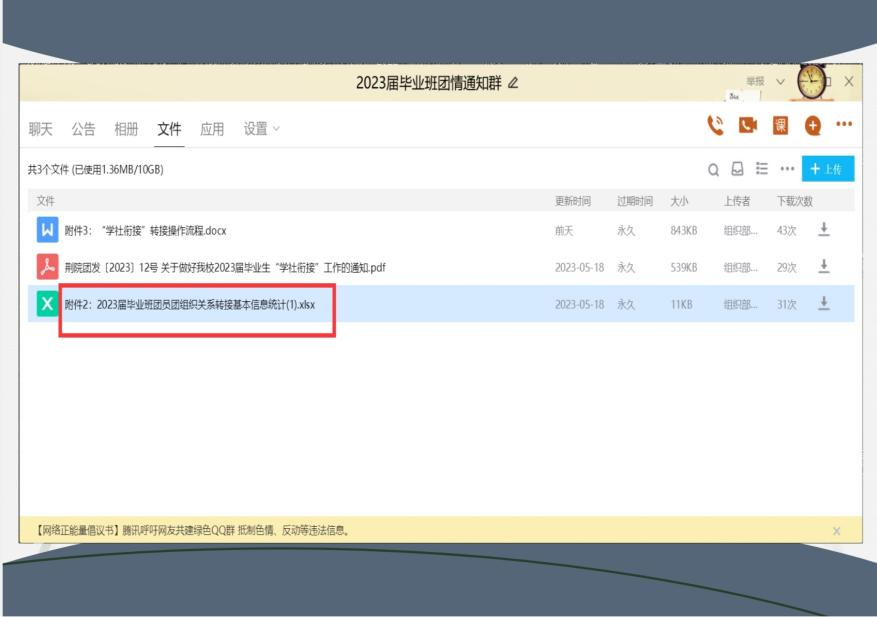Click the orange plus chat bubble icon

(812, 126)
